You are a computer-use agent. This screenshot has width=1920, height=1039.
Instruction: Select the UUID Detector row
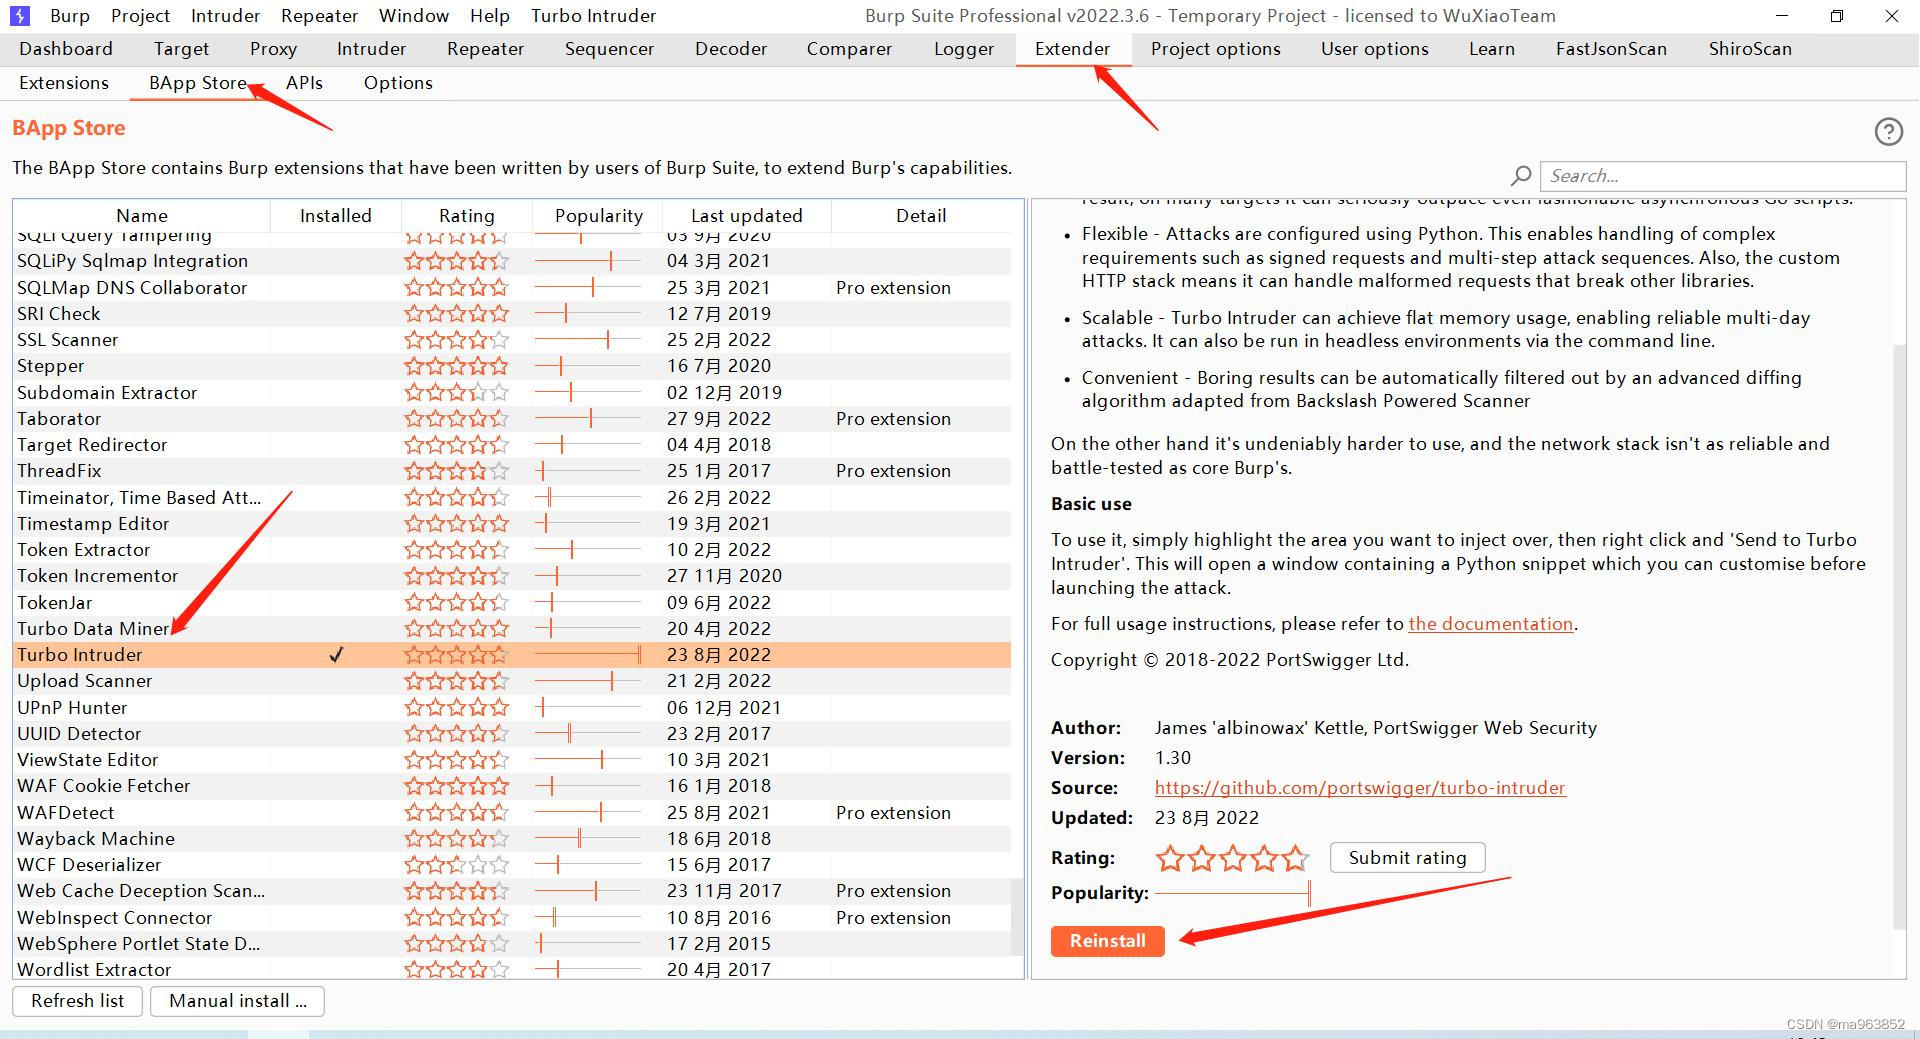pyautogui.click(x=512, y=734)
